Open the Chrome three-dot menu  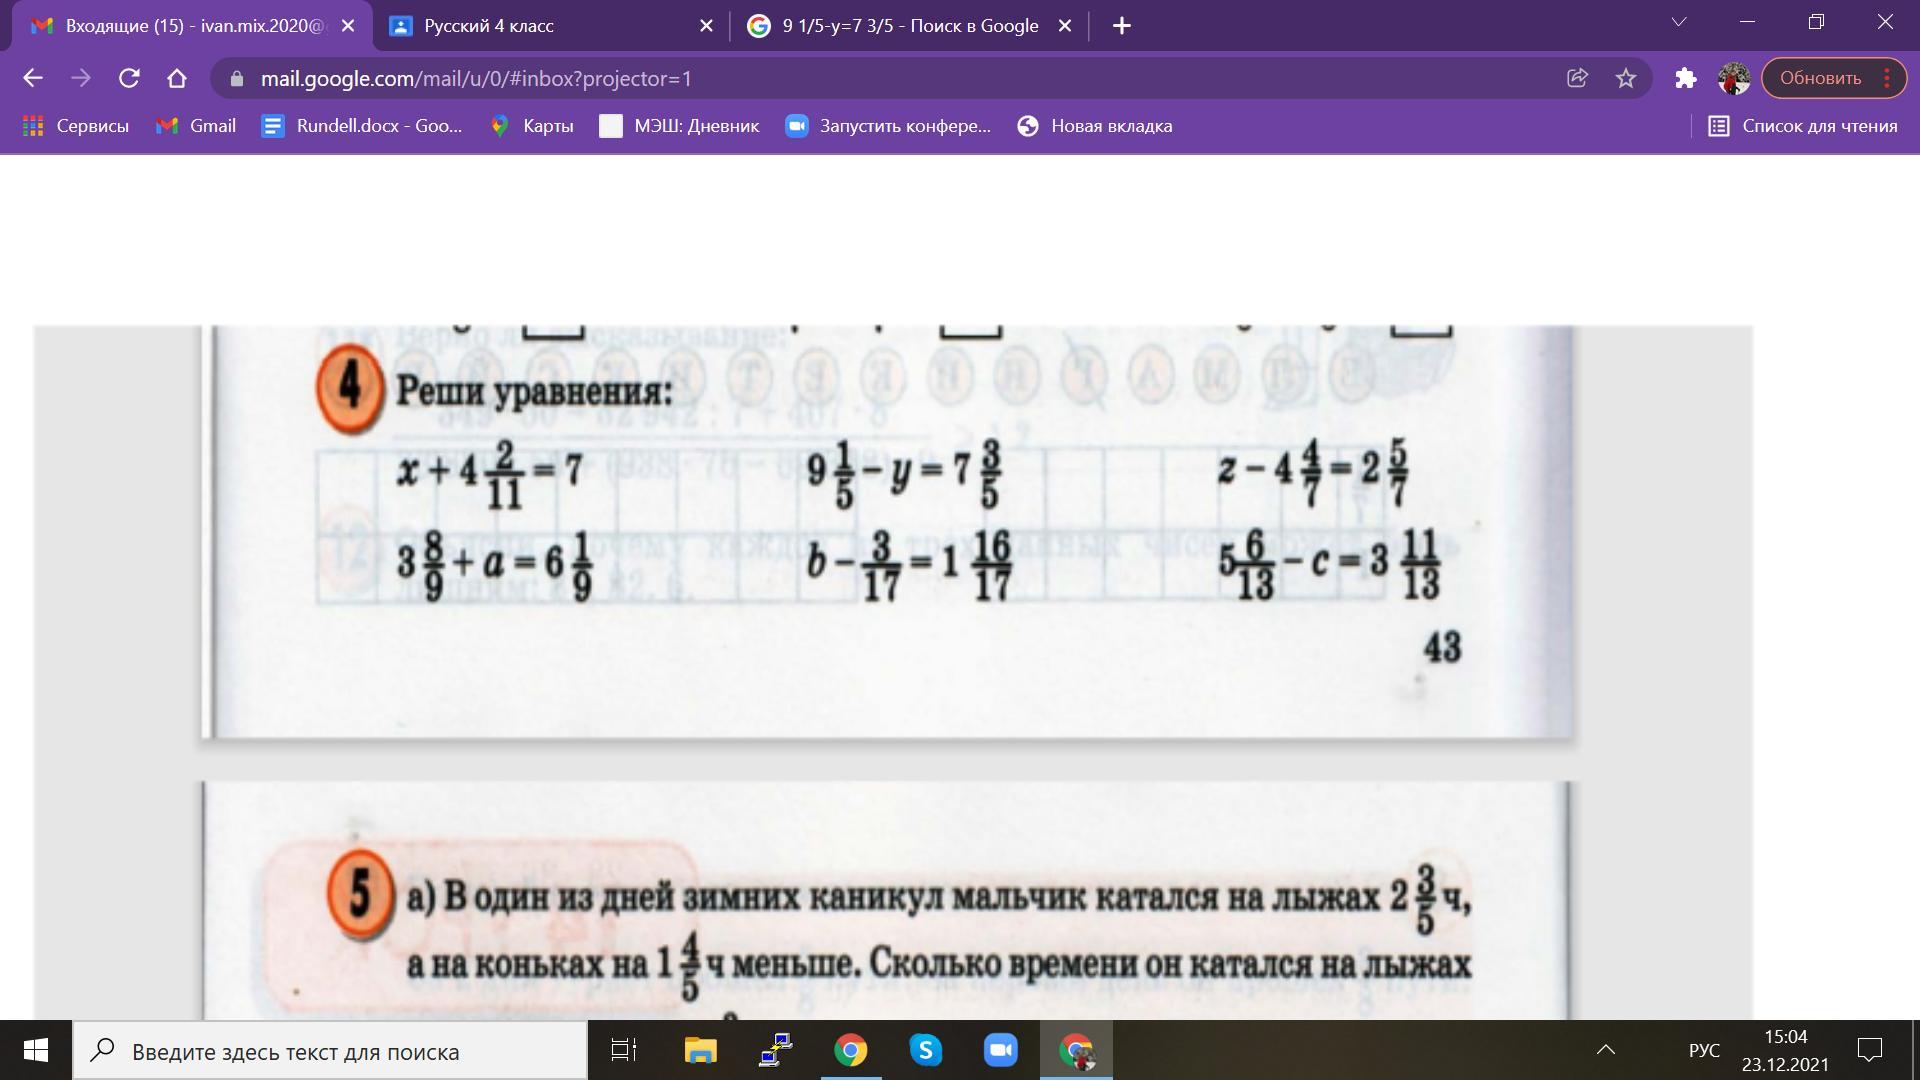(1887, 78)
